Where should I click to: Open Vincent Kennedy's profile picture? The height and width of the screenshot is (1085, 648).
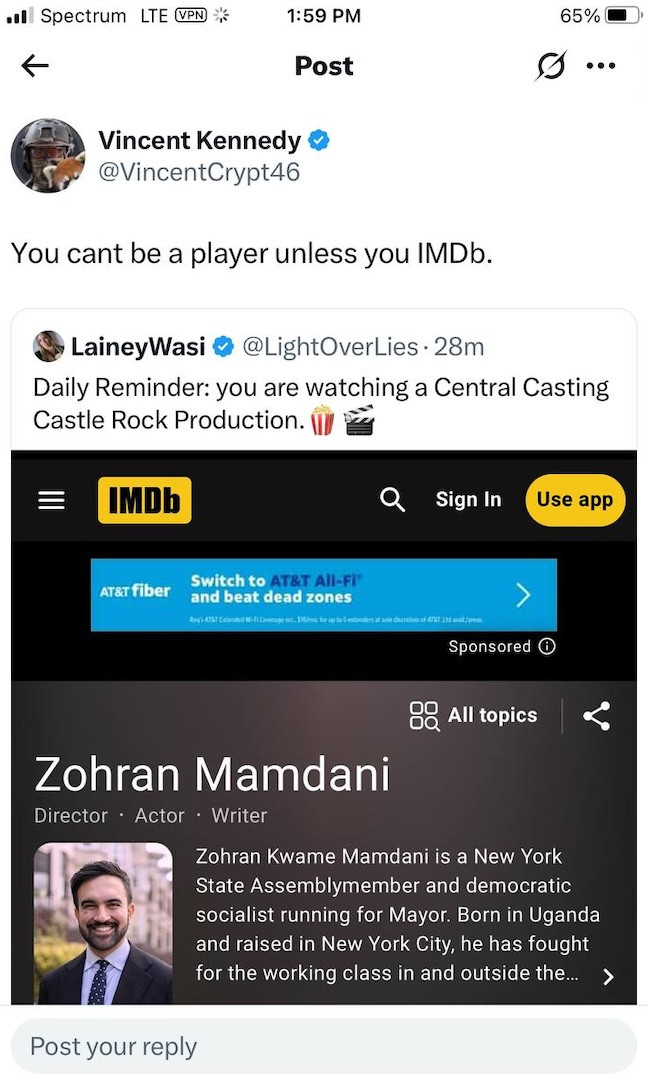point(46,156)
